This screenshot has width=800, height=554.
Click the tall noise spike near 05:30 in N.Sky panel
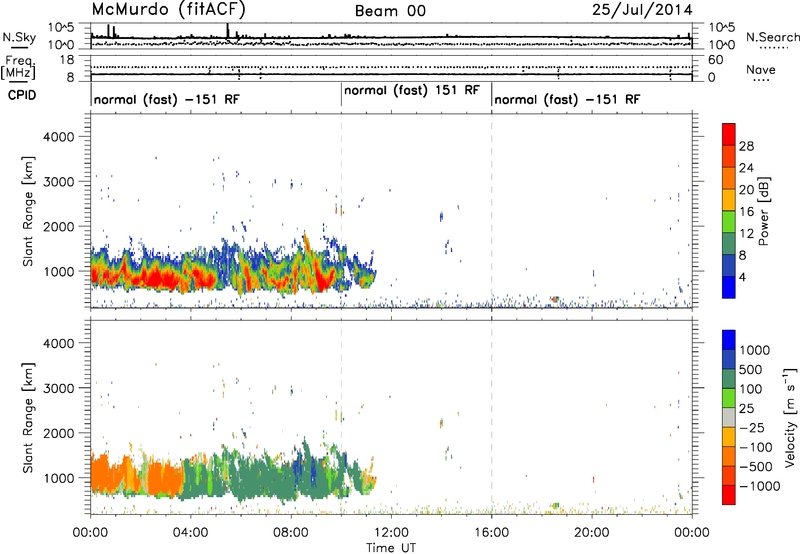point(228,30)
